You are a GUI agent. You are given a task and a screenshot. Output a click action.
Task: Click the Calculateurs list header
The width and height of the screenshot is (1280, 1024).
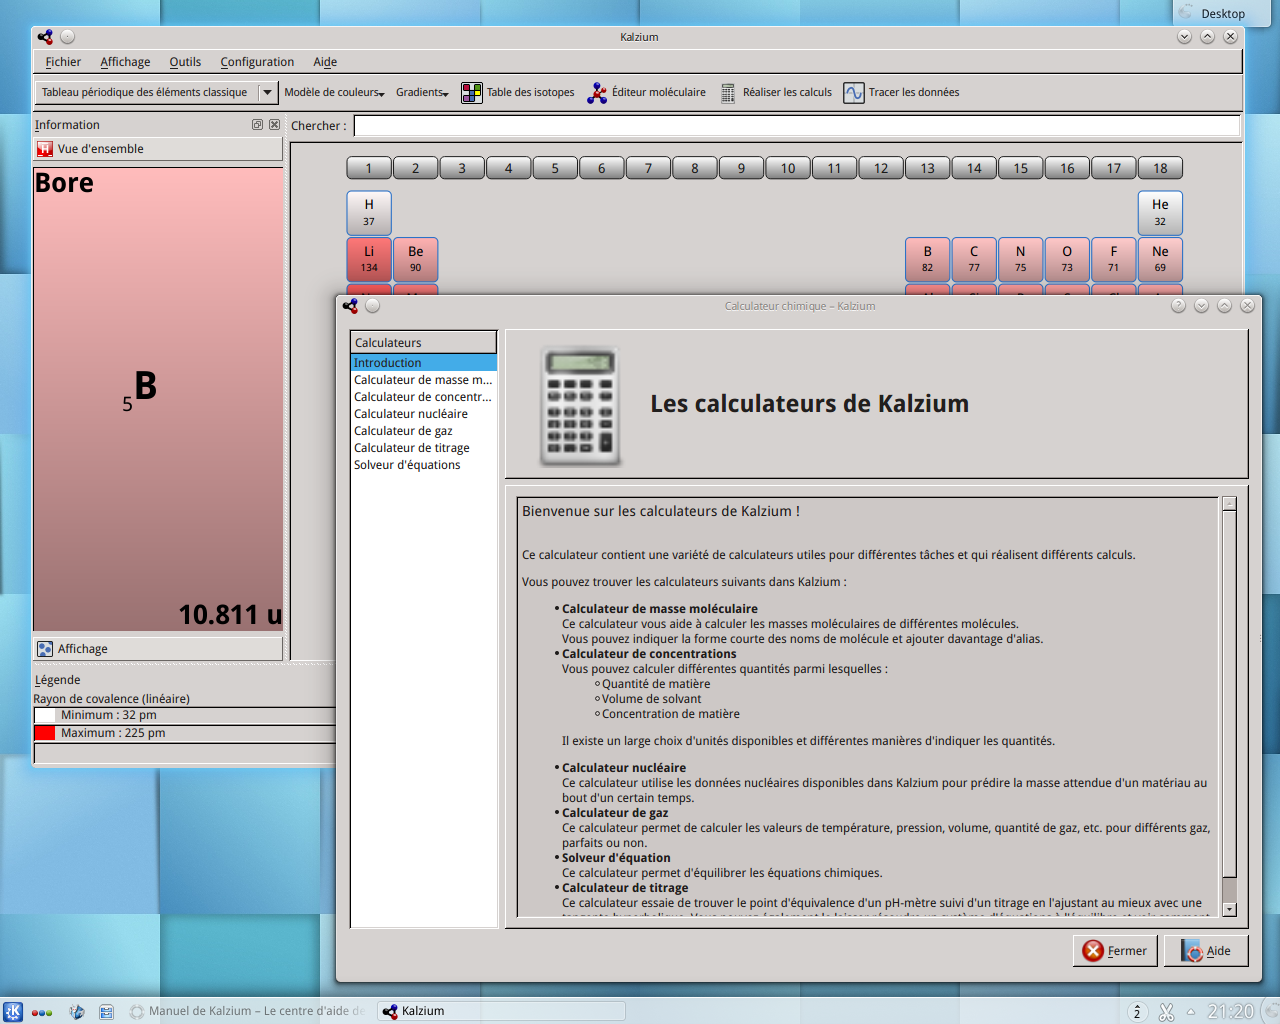click(x=424, y=342)
